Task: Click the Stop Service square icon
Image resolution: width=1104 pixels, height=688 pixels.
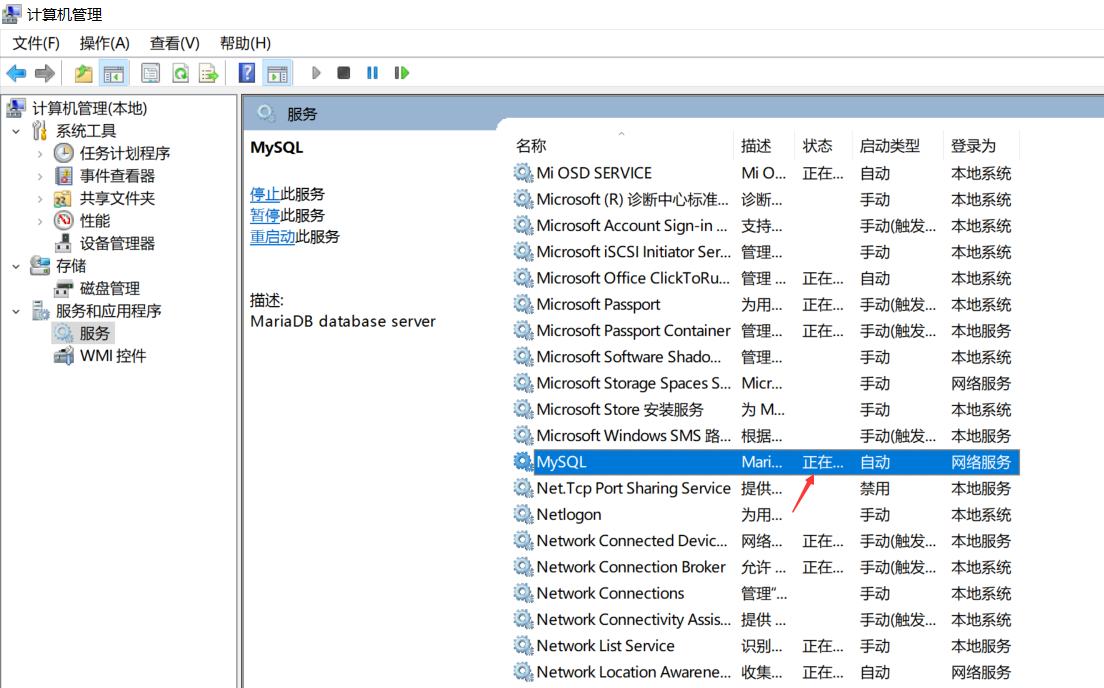Action: tap(344, 73)
